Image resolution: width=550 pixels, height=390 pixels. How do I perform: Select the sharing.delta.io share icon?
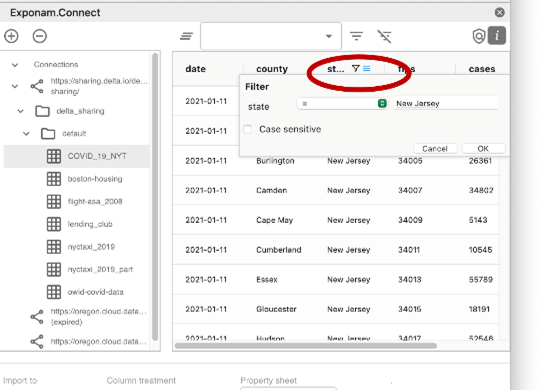(x=37, y=86)
